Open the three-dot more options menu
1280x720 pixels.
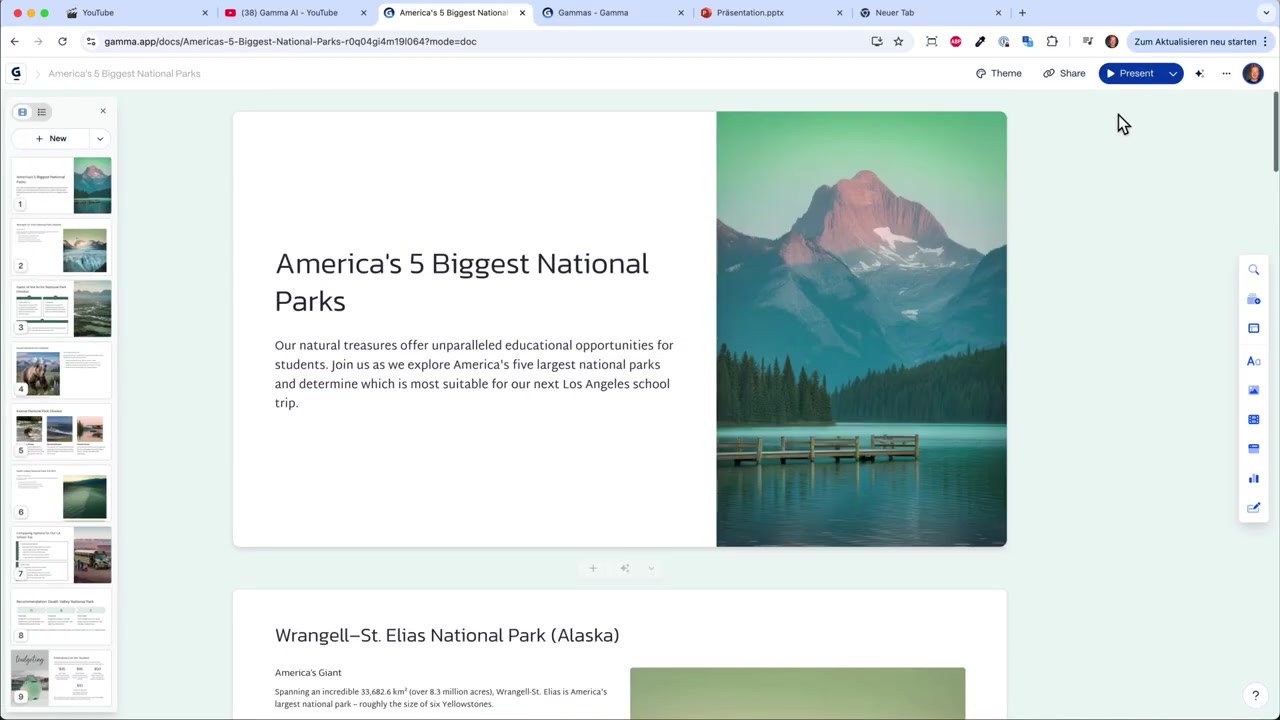pyautogui.click(x=1226, y=73)
